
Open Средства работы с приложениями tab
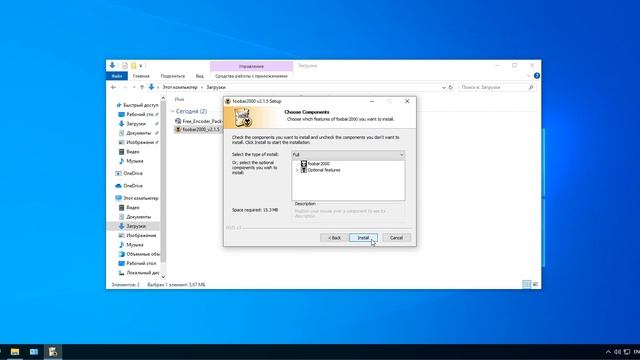click(251, 76)
